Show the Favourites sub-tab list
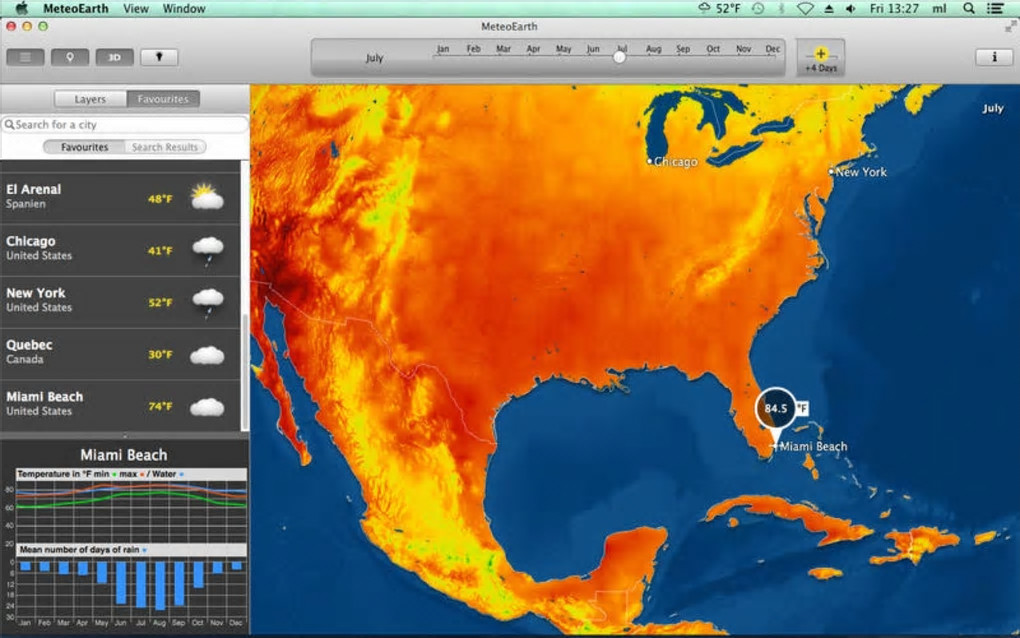The height and width of the screenshot is (638, 1020). (x=84, y=147)
